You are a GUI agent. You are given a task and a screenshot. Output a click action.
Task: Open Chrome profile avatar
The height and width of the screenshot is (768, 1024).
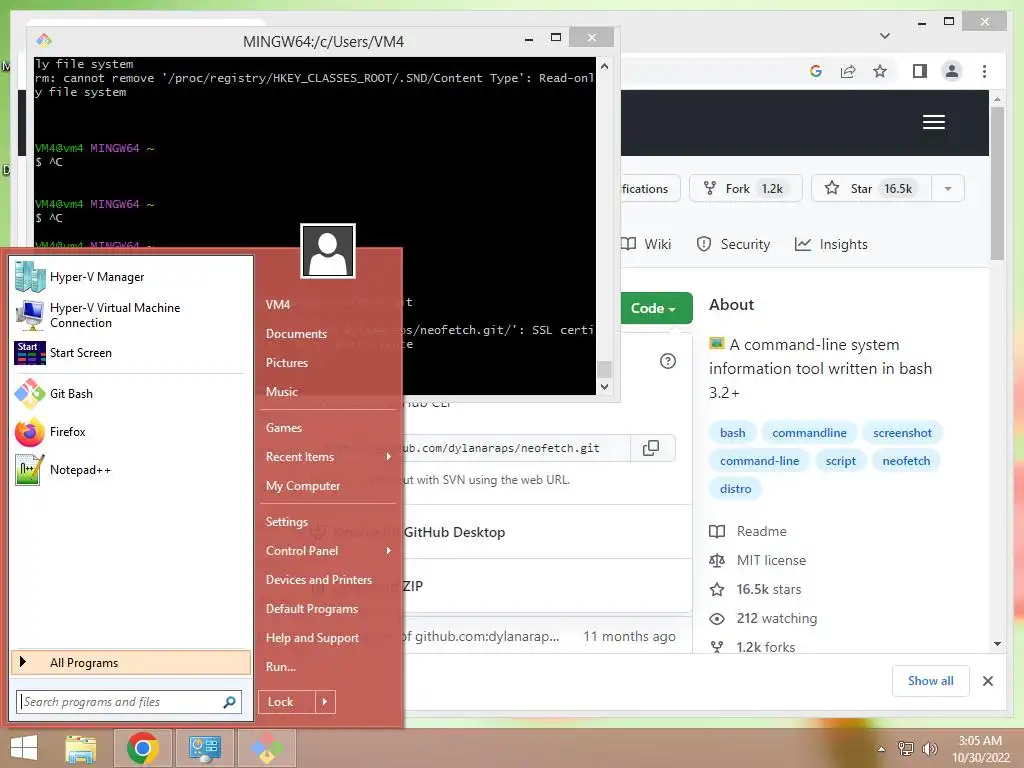click(x=952, y=71)
